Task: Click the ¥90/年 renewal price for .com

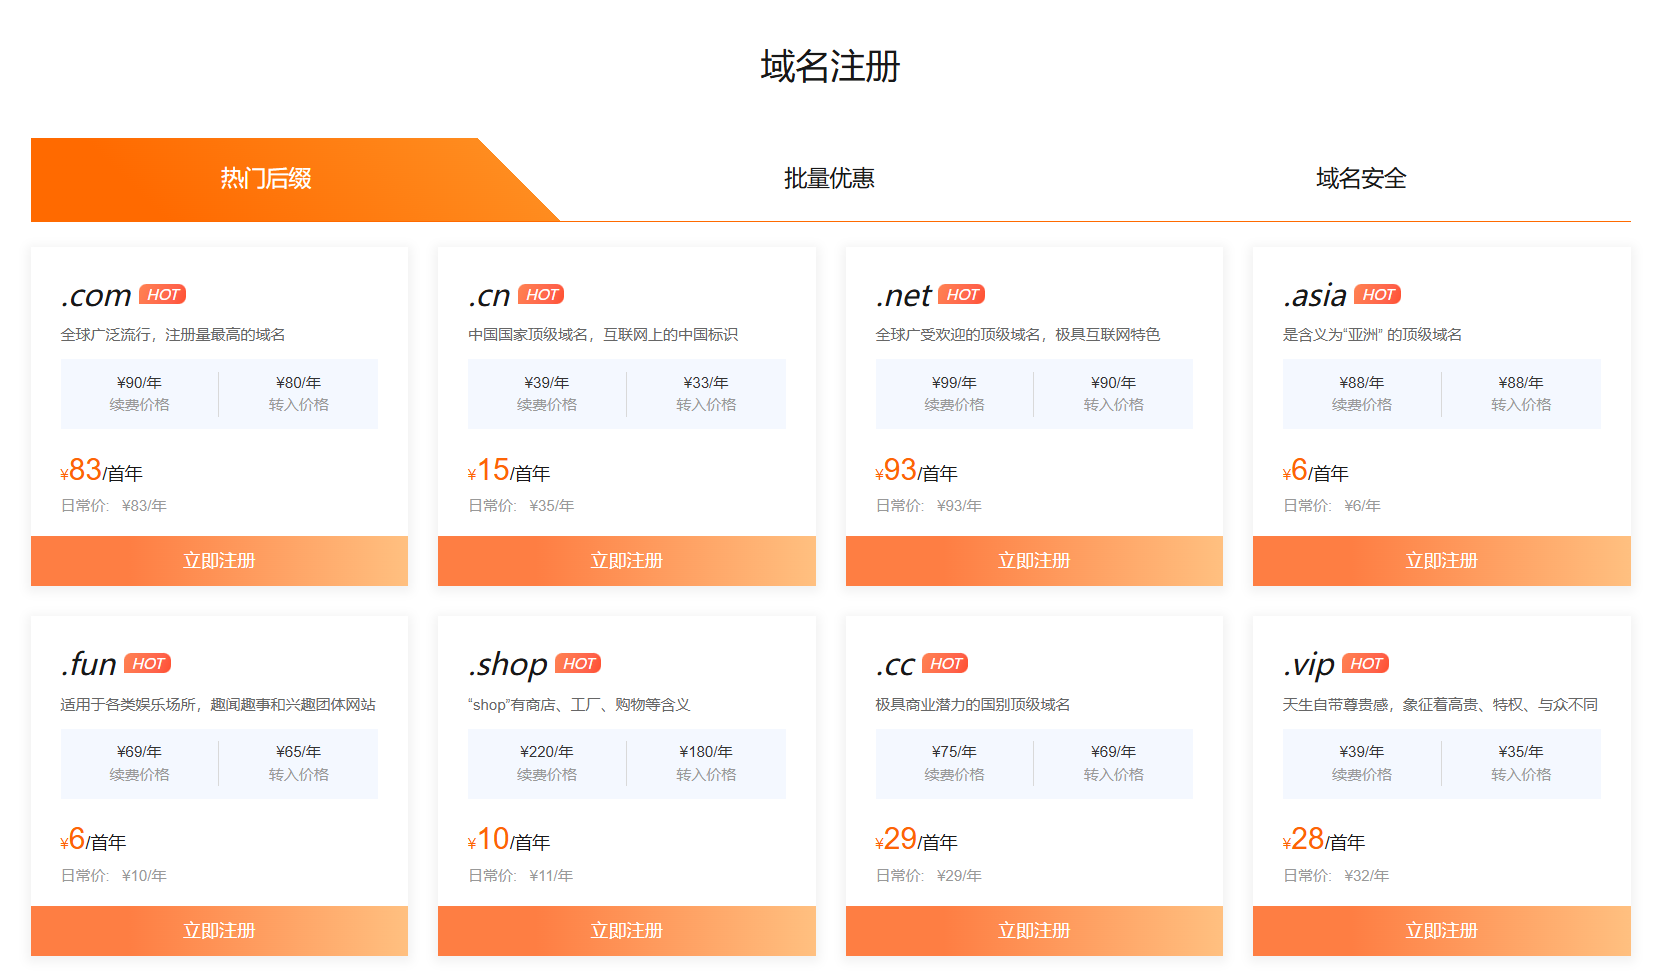Action: pyautogui.click(x=139, y=383)
